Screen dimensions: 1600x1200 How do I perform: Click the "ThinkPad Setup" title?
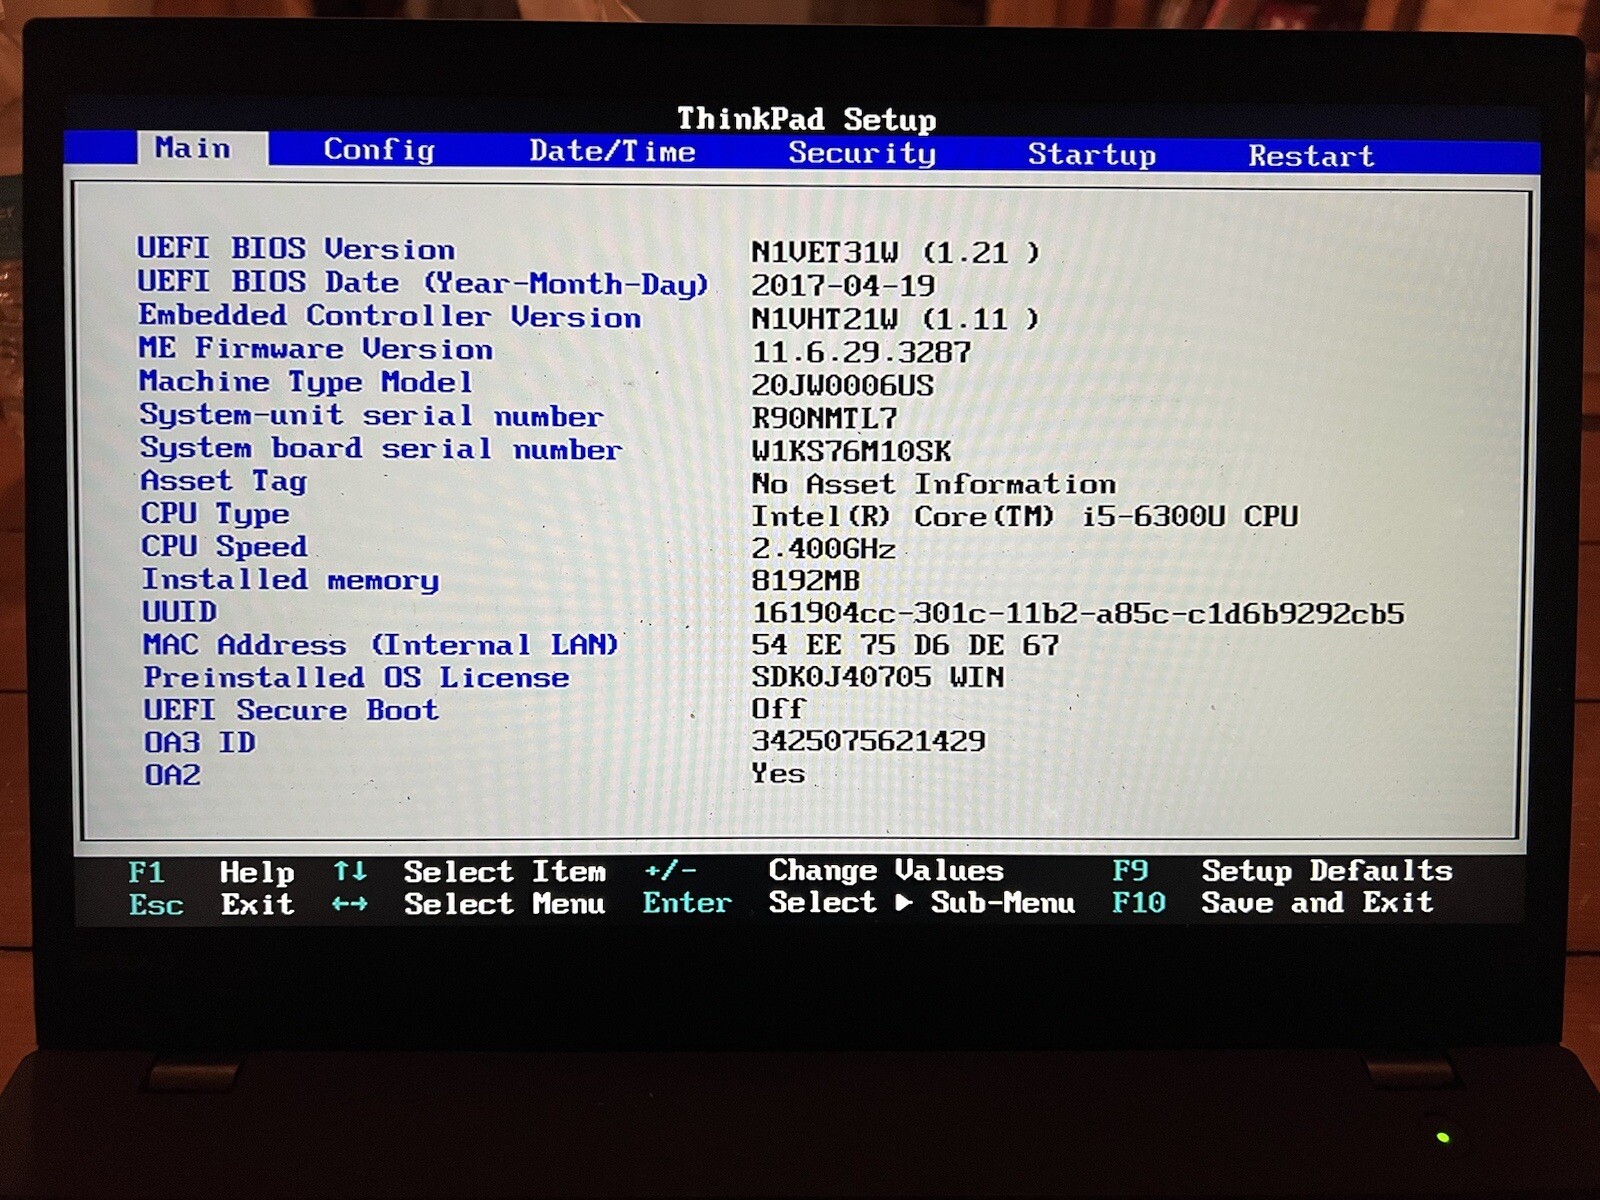(x=807, y=119)
